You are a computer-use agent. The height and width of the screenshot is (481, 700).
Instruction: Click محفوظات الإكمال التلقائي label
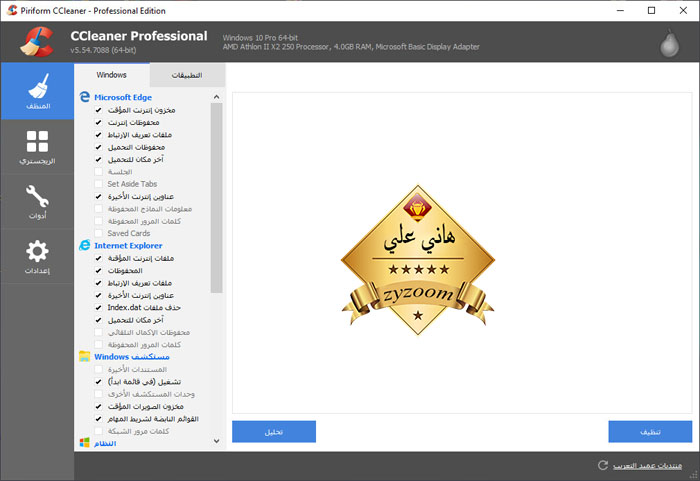149,332
